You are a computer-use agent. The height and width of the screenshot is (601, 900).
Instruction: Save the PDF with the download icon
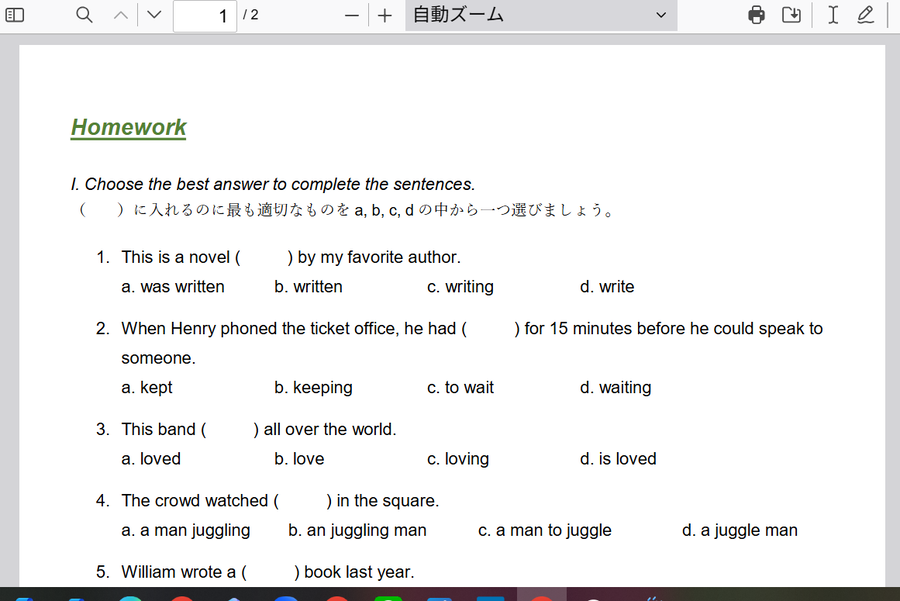[791, 15]
